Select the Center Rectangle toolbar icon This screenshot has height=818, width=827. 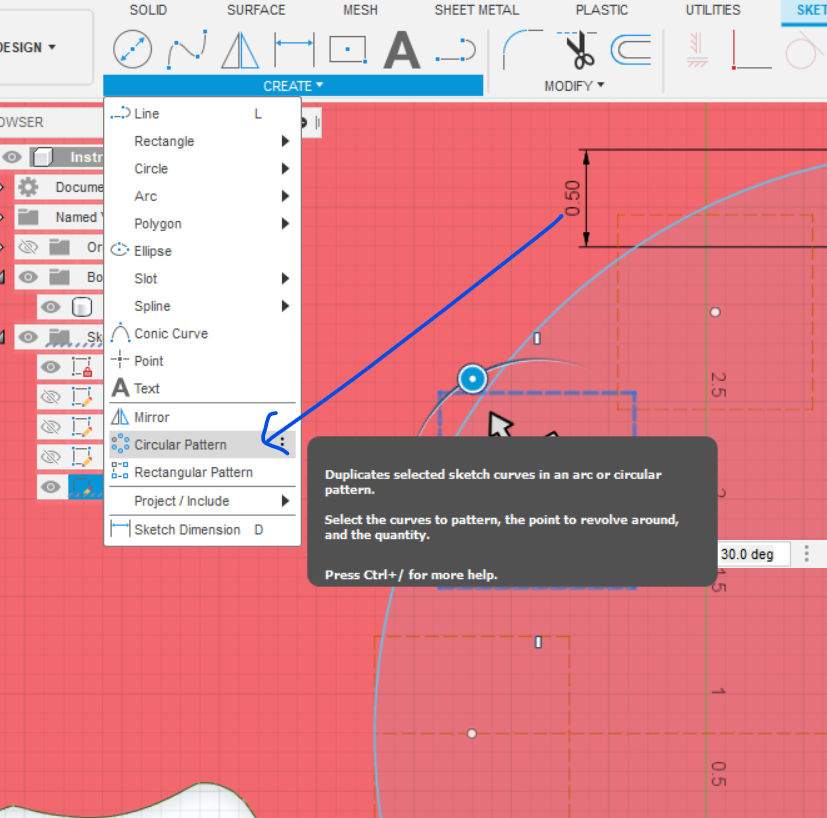[x=348, y=50]
